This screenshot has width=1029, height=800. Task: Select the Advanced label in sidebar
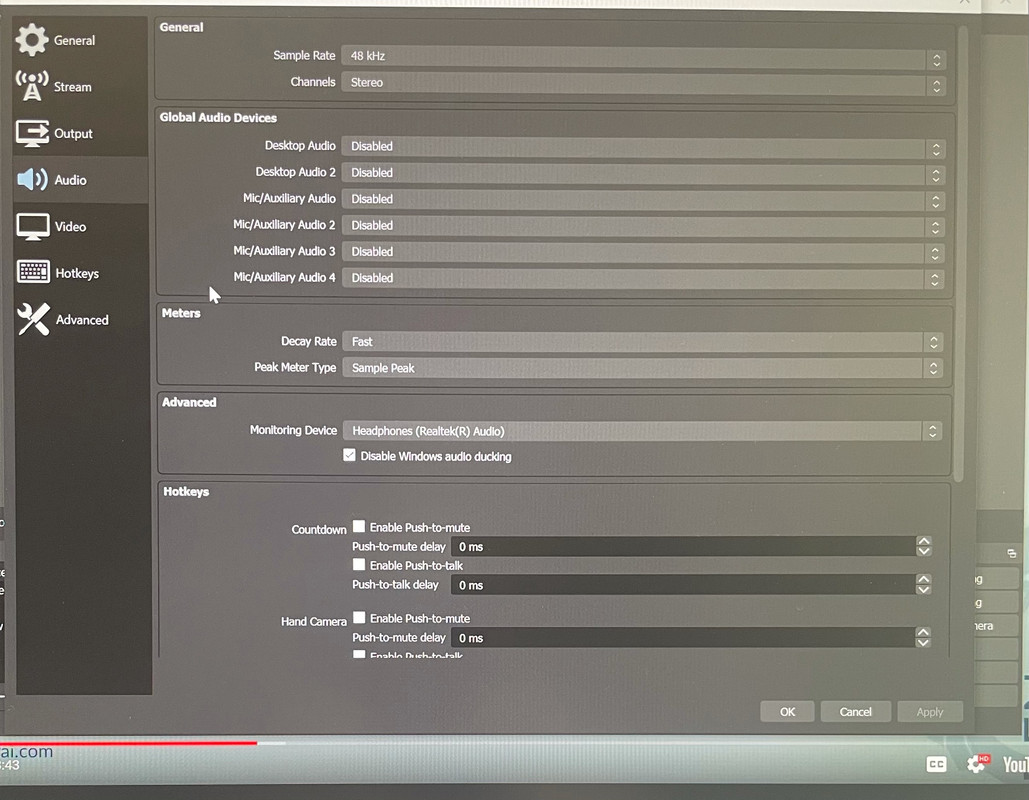point(82,320)
